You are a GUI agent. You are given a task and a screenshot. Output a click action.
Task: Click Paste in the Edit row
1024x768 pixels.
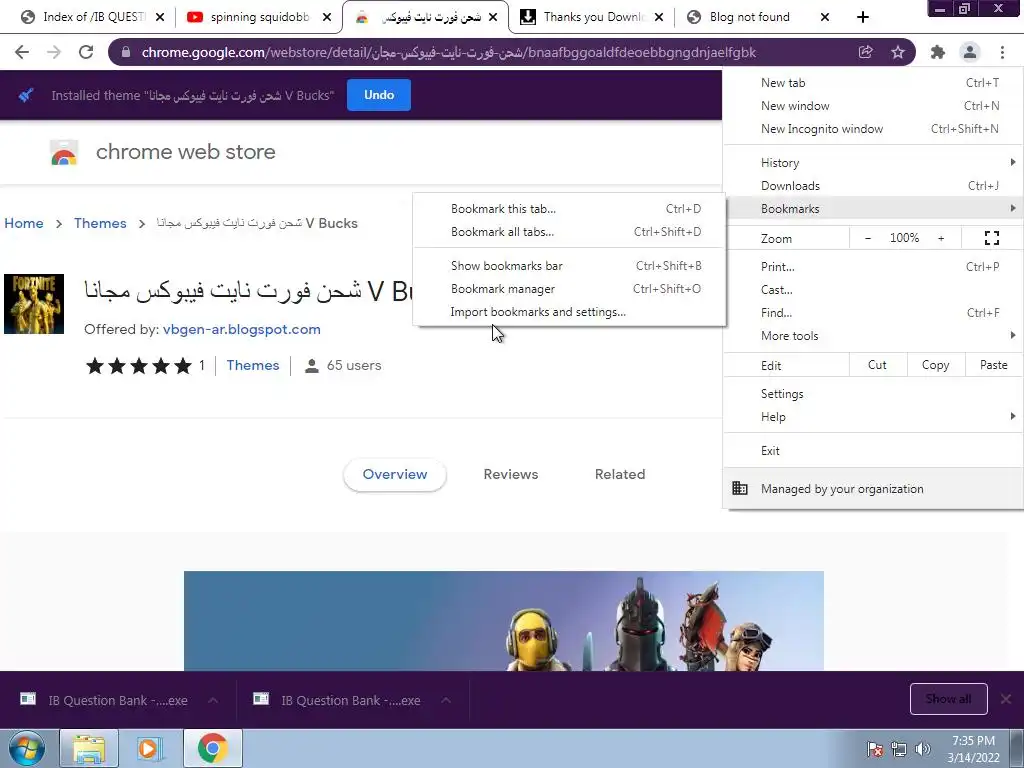(x=993, y=365)
